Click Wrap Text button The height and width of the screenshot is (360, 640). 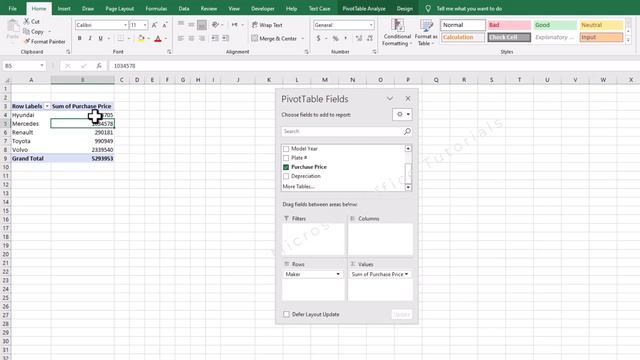267,25
